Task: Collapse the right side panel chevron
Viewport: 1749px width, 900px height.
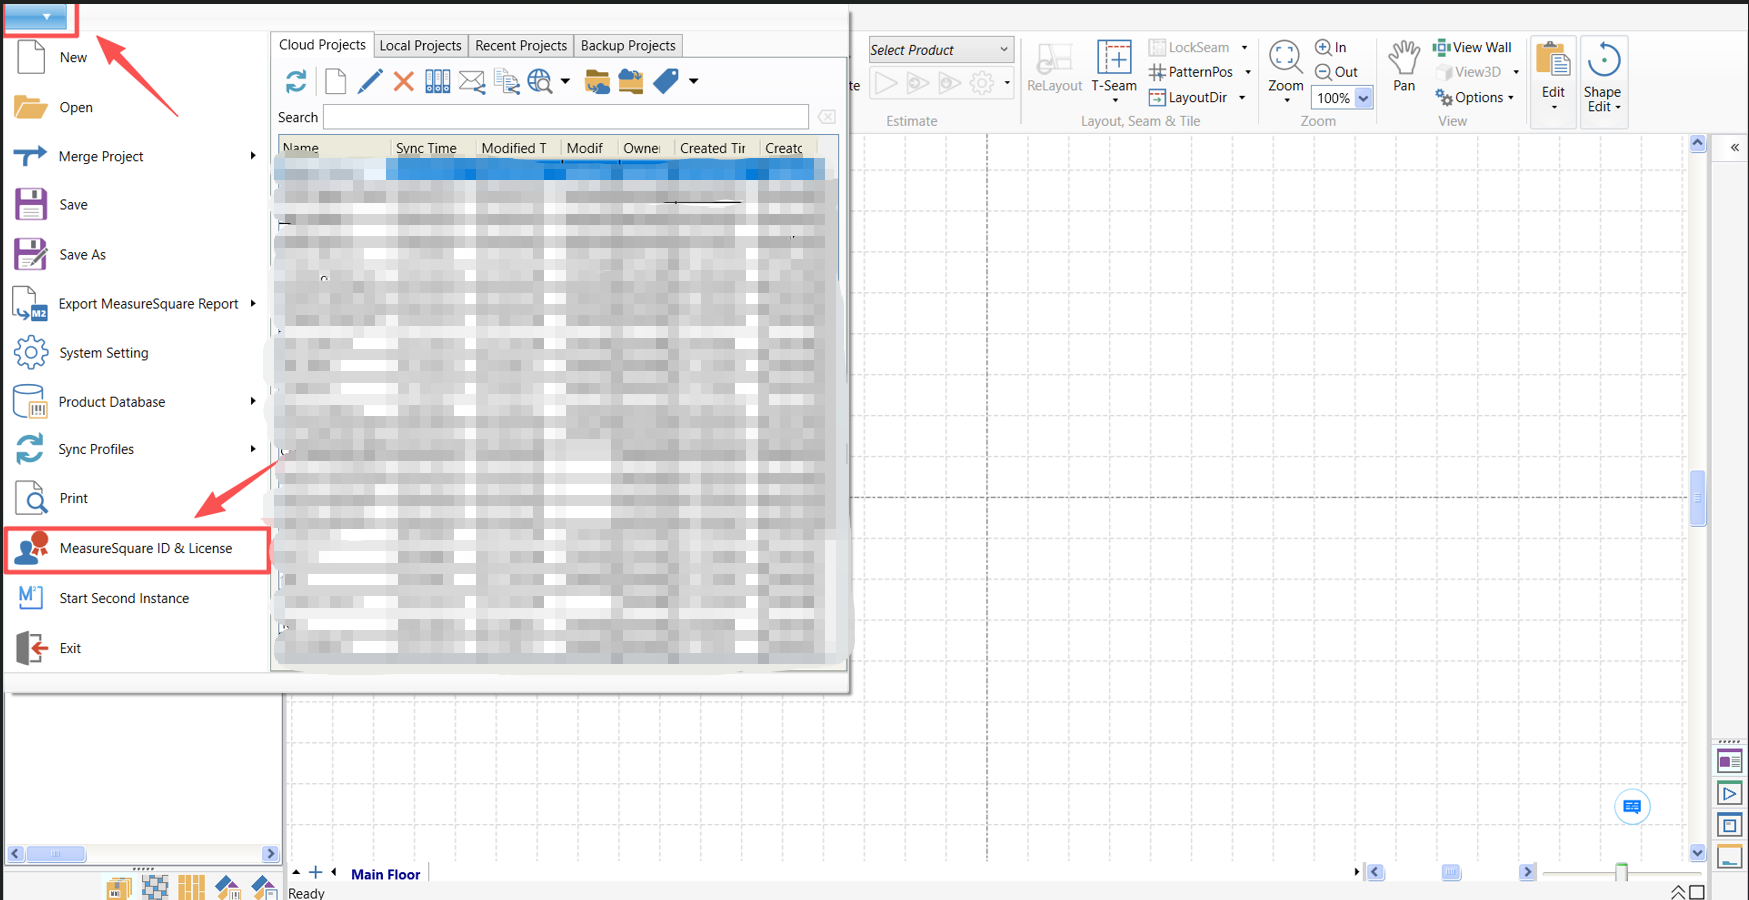Action: (x=1735, y=148)
